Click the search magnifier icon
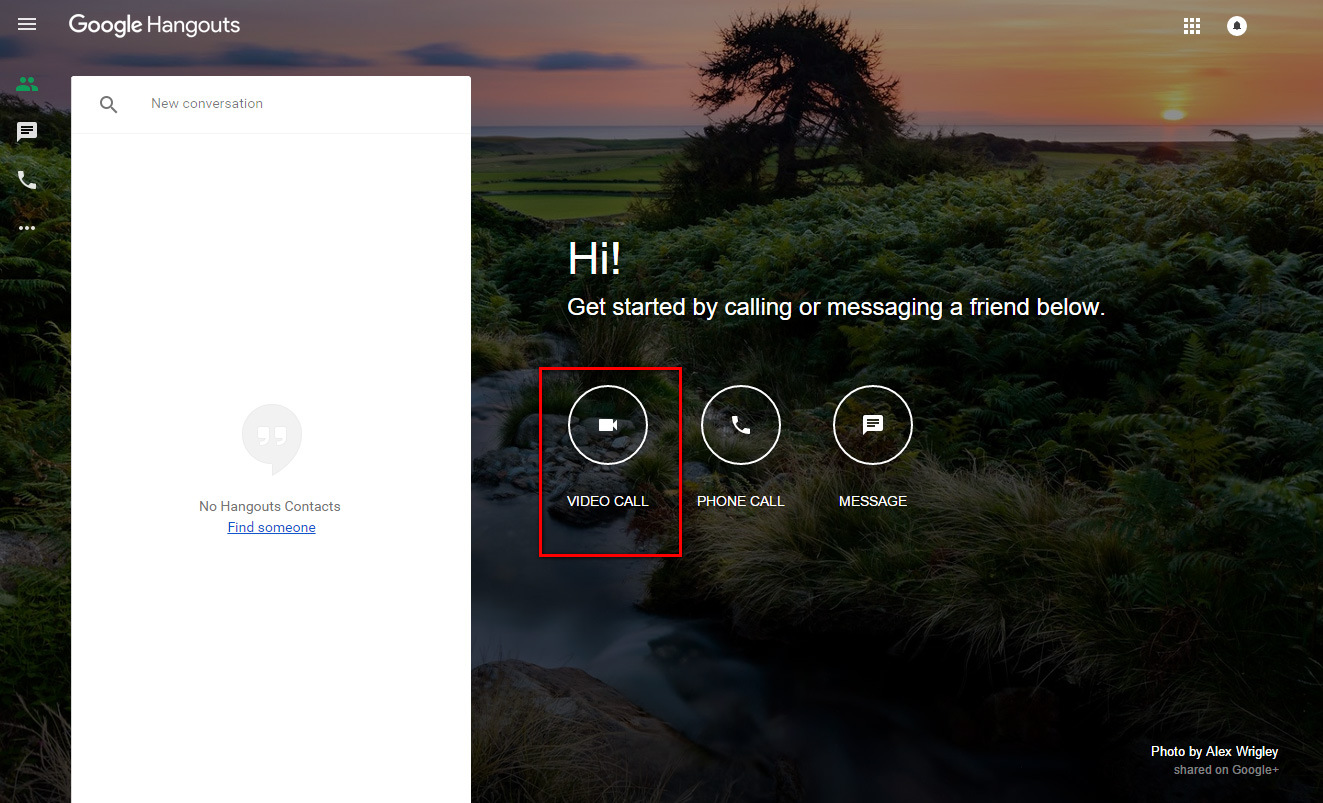 tap(109, 103)
